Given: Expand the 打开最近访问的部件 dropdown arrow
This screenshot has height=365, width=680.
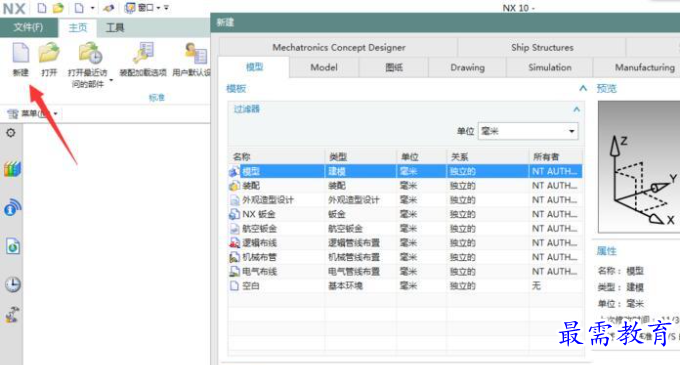Looking at the screenshot, I should (x=111, y=81).
